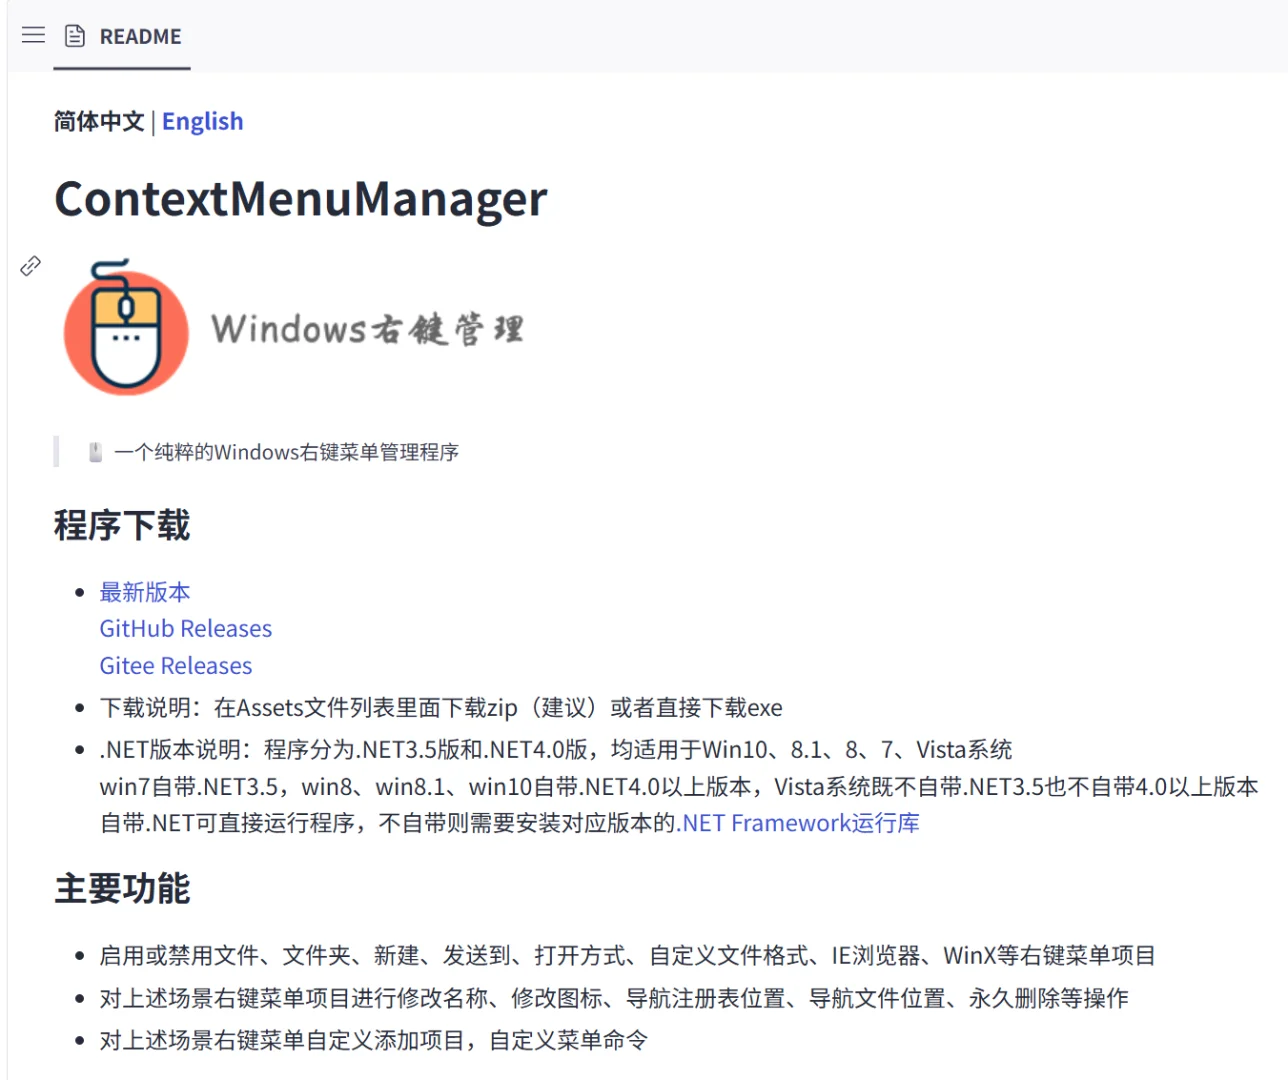Open the 最新版本 download link
The height and width of the screenshot is (1080, 1288).
point(146,592)
